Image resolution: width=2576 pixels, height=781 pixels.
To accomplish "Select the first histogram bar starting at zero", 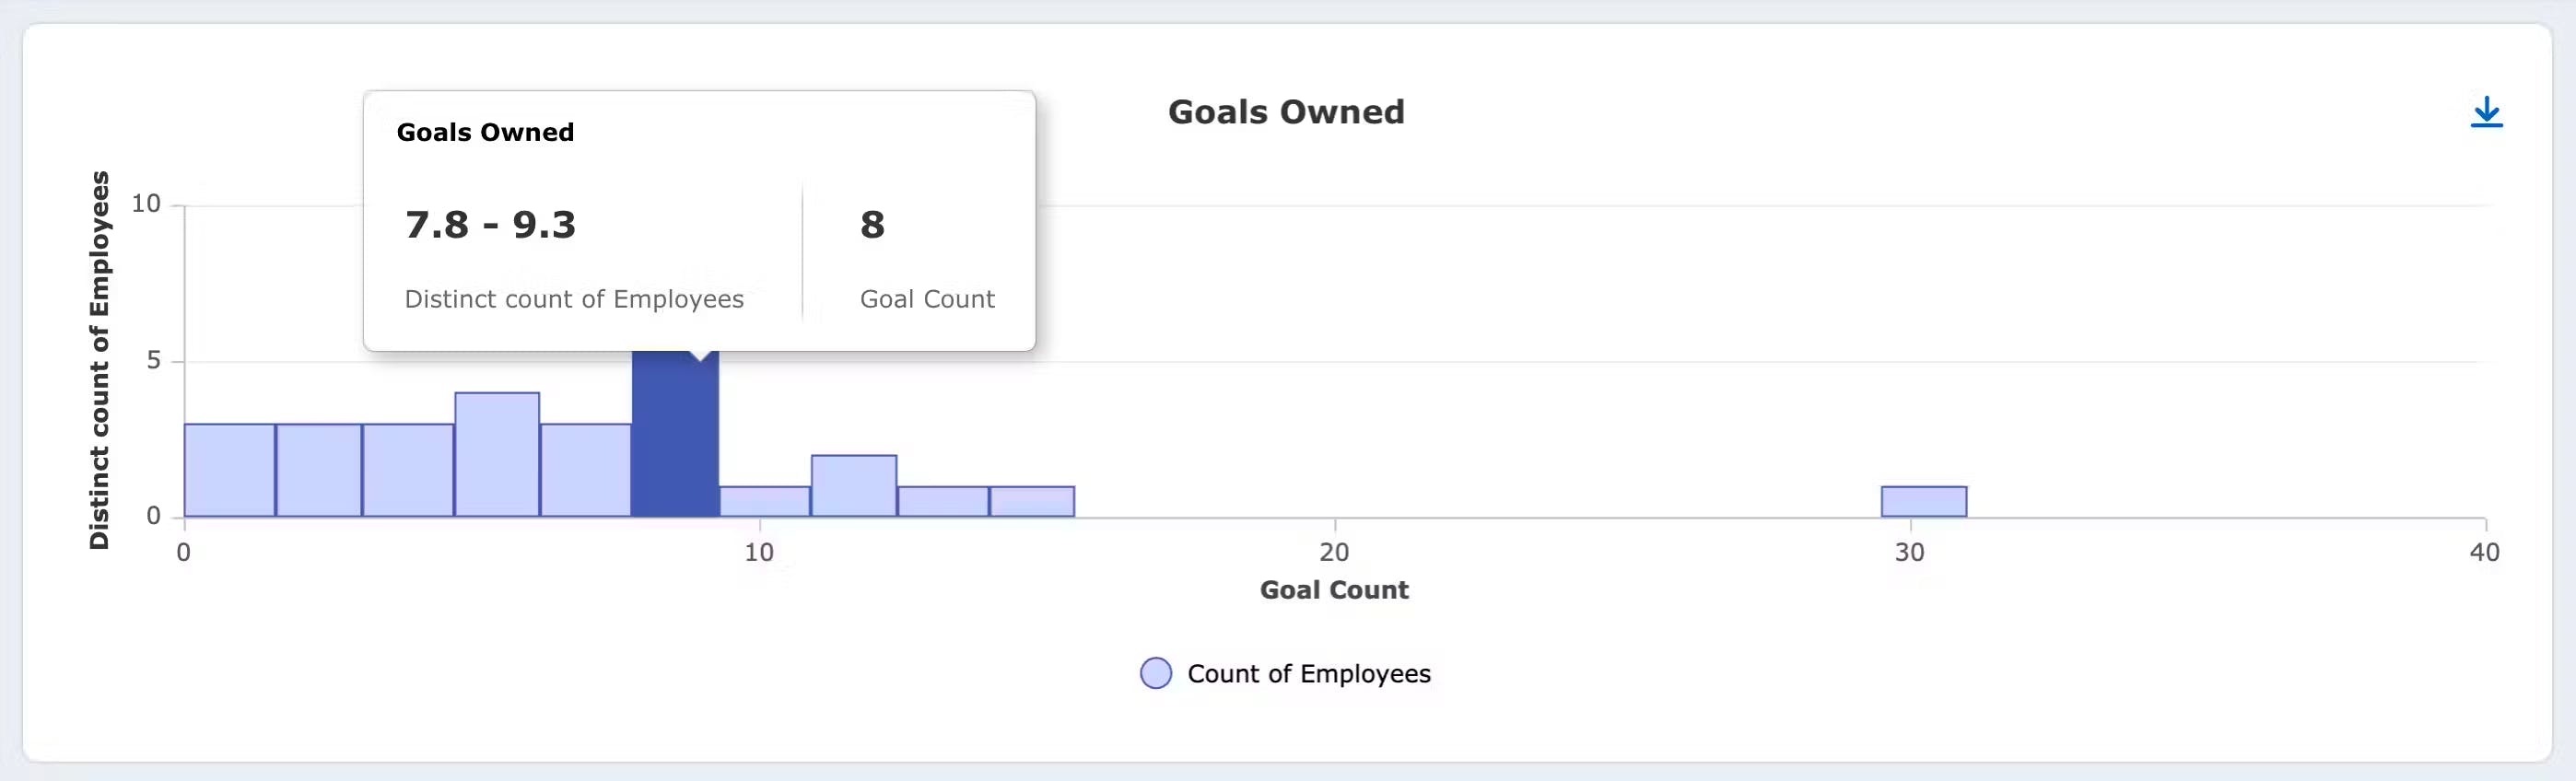I will click(x=230, y=470).
